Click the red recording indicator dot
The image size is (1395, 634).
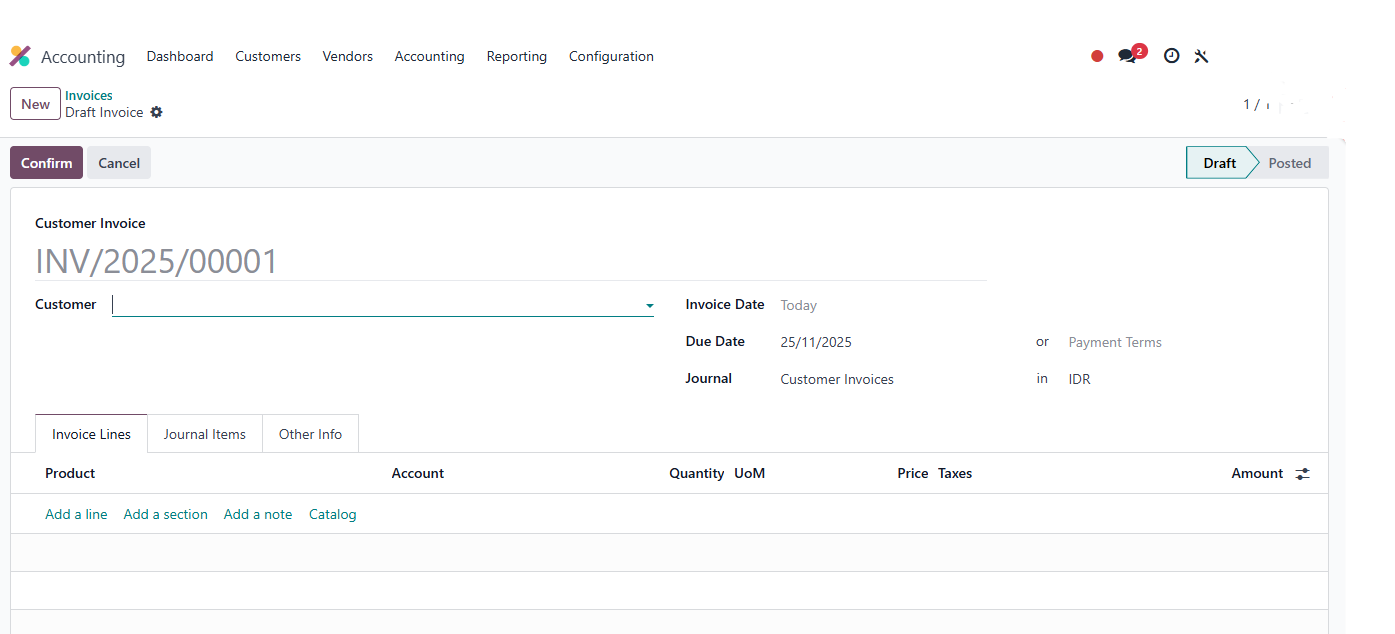pyautogui.click(x=1097, y=57)
